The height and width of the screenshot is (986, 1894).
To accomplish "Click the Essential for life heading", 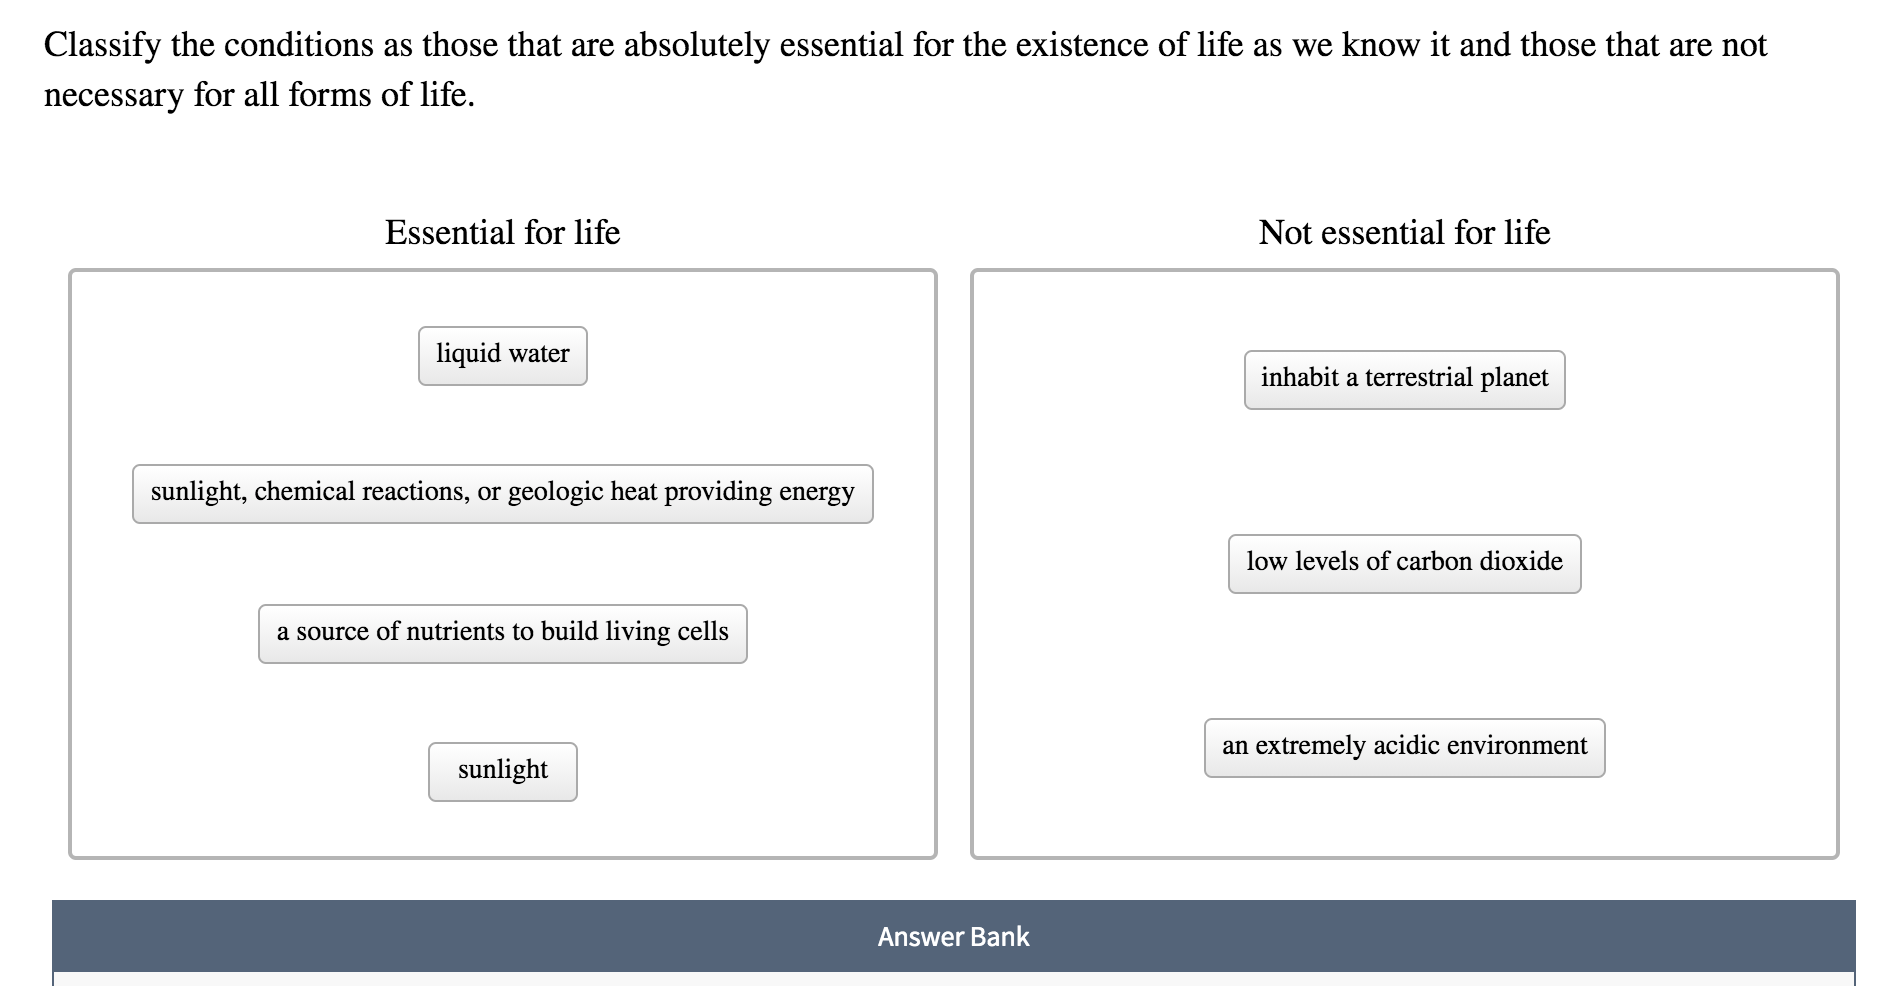I will pyautogui.click(x=502, y=231).
